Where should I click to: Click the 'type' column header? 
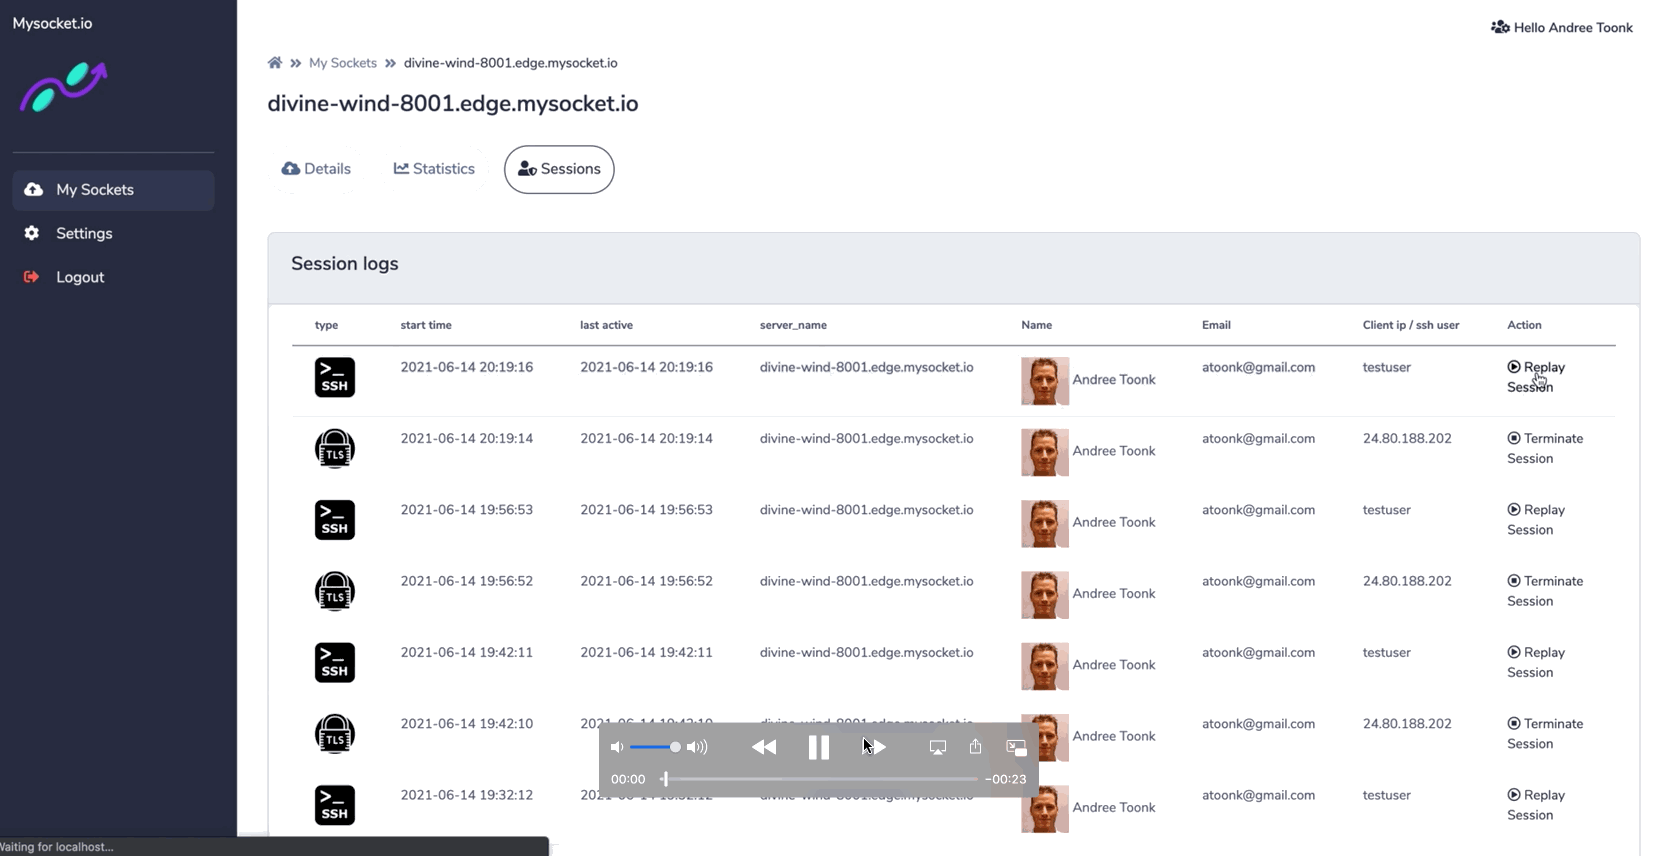click(326, 325)
